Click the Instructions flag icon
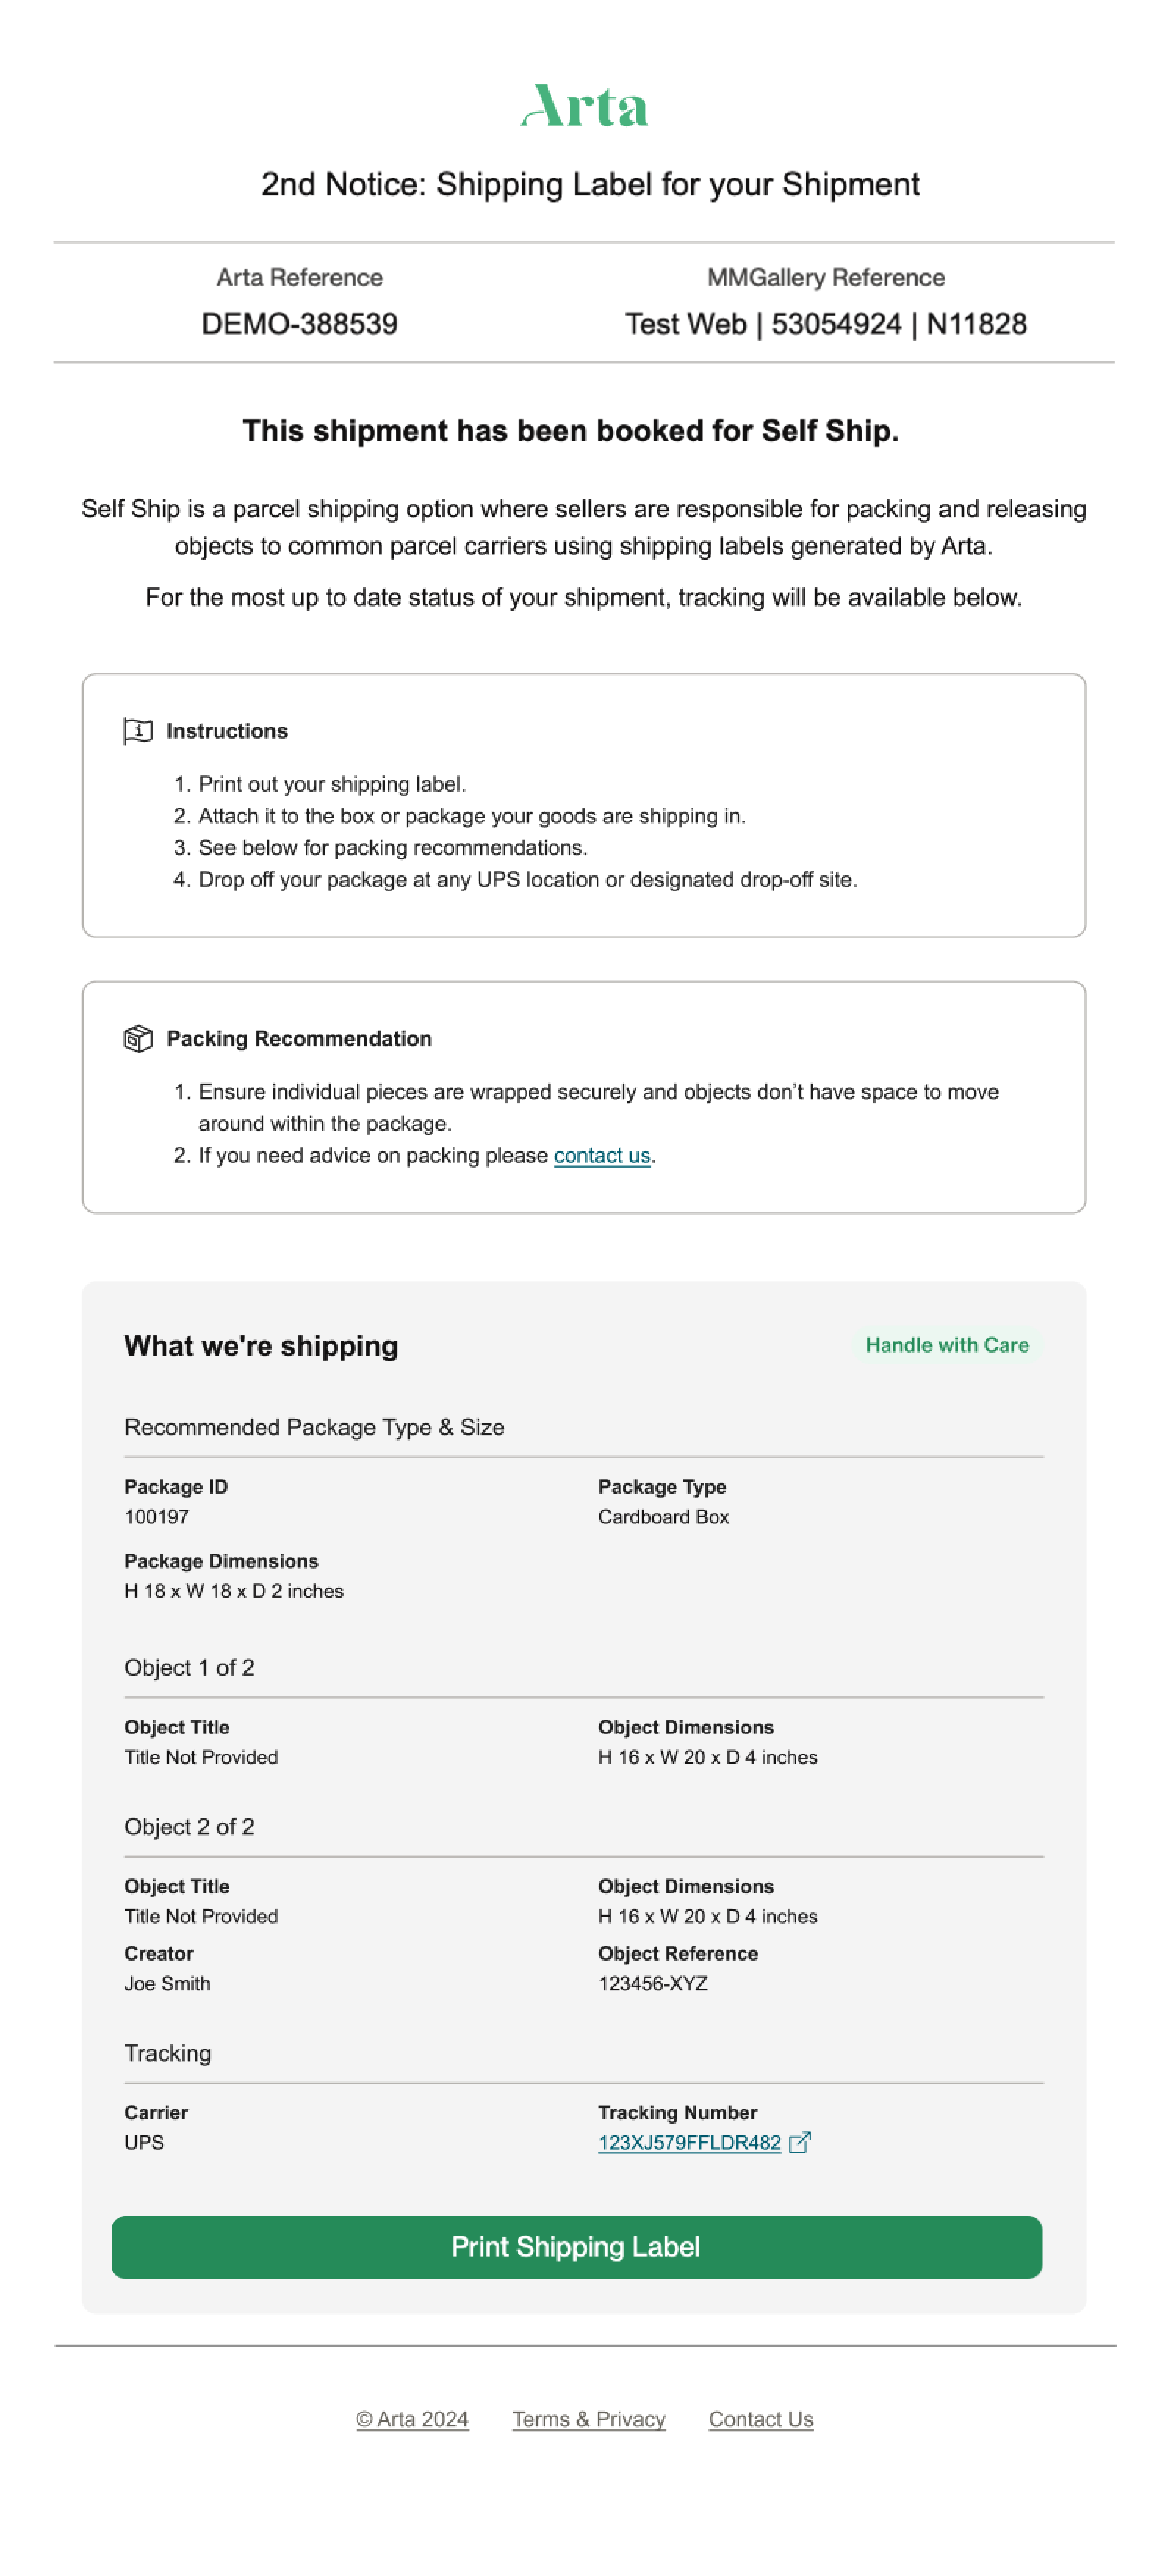1171x2576 pixels. point(138,731)
